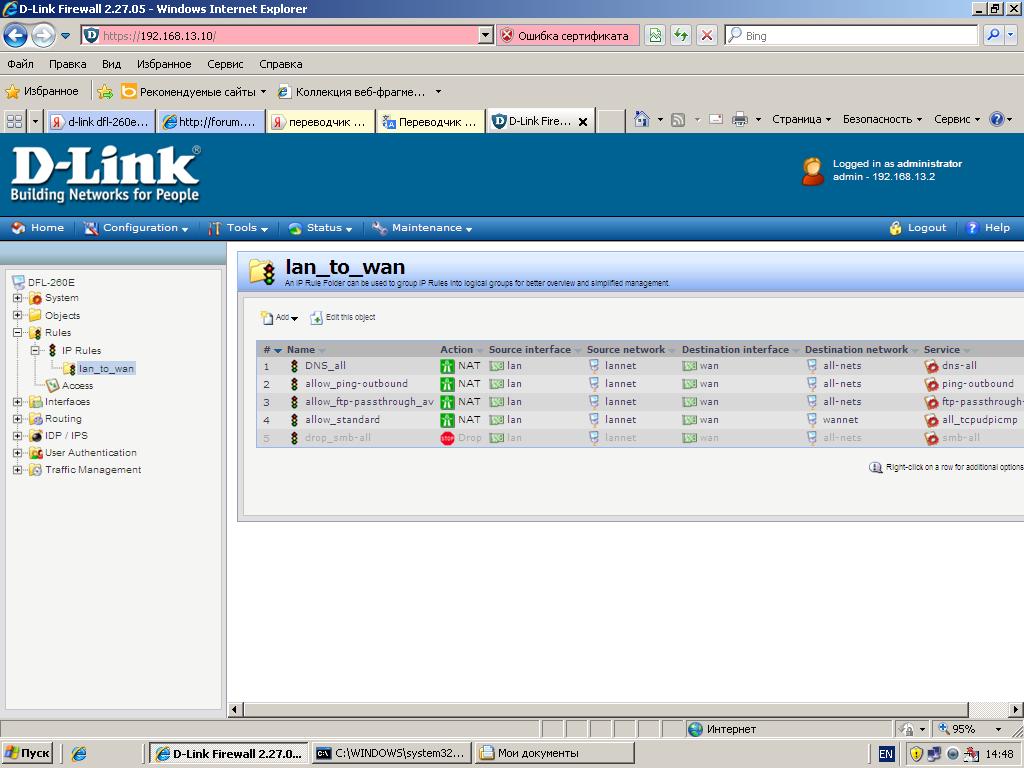
Task: Click the Bing search magnifier button
Action: point(993,35)
